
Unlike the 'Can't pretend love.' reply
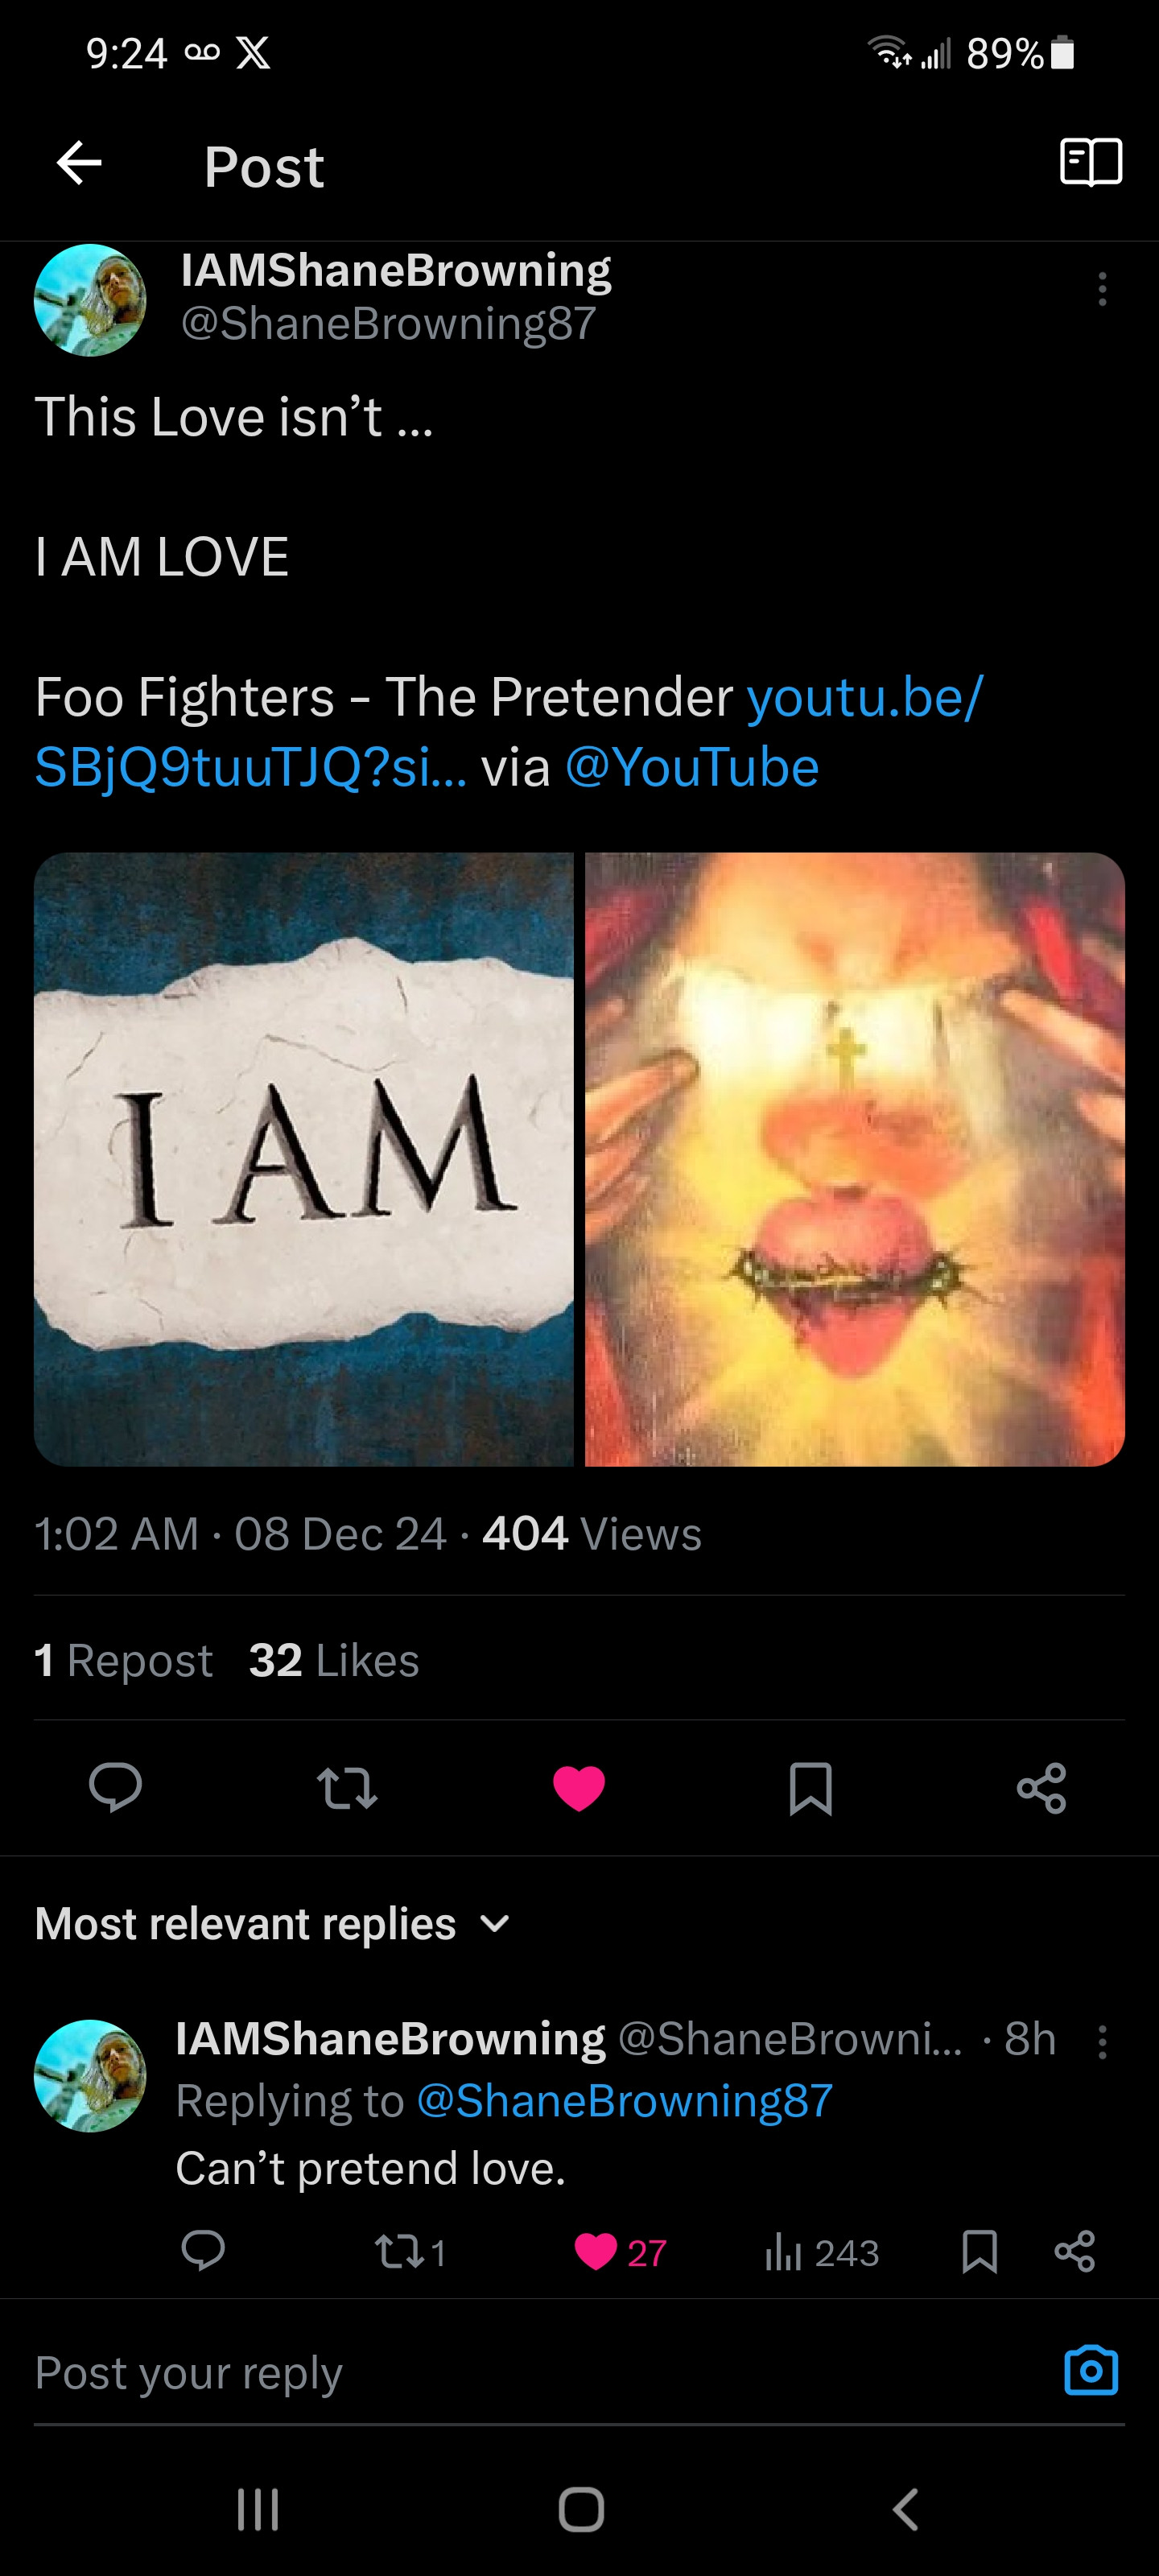click(597, 2252)
